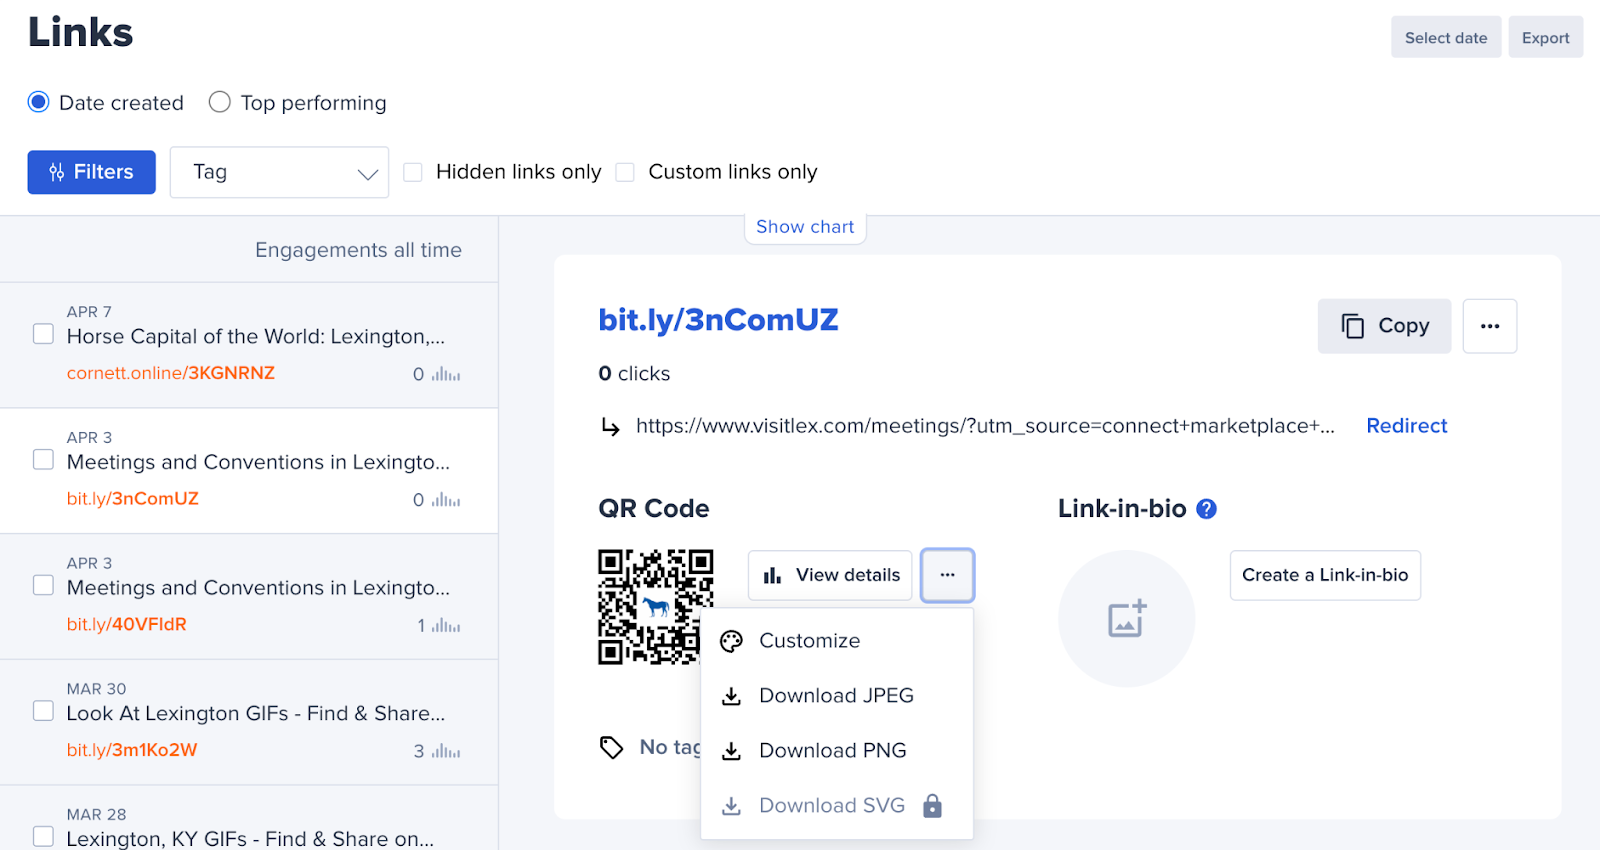Open the bit.ly/3m1Ko2W short link
Image resolution: width=1600 pixels, height=850 pixels.
click(x=132, y=750)
